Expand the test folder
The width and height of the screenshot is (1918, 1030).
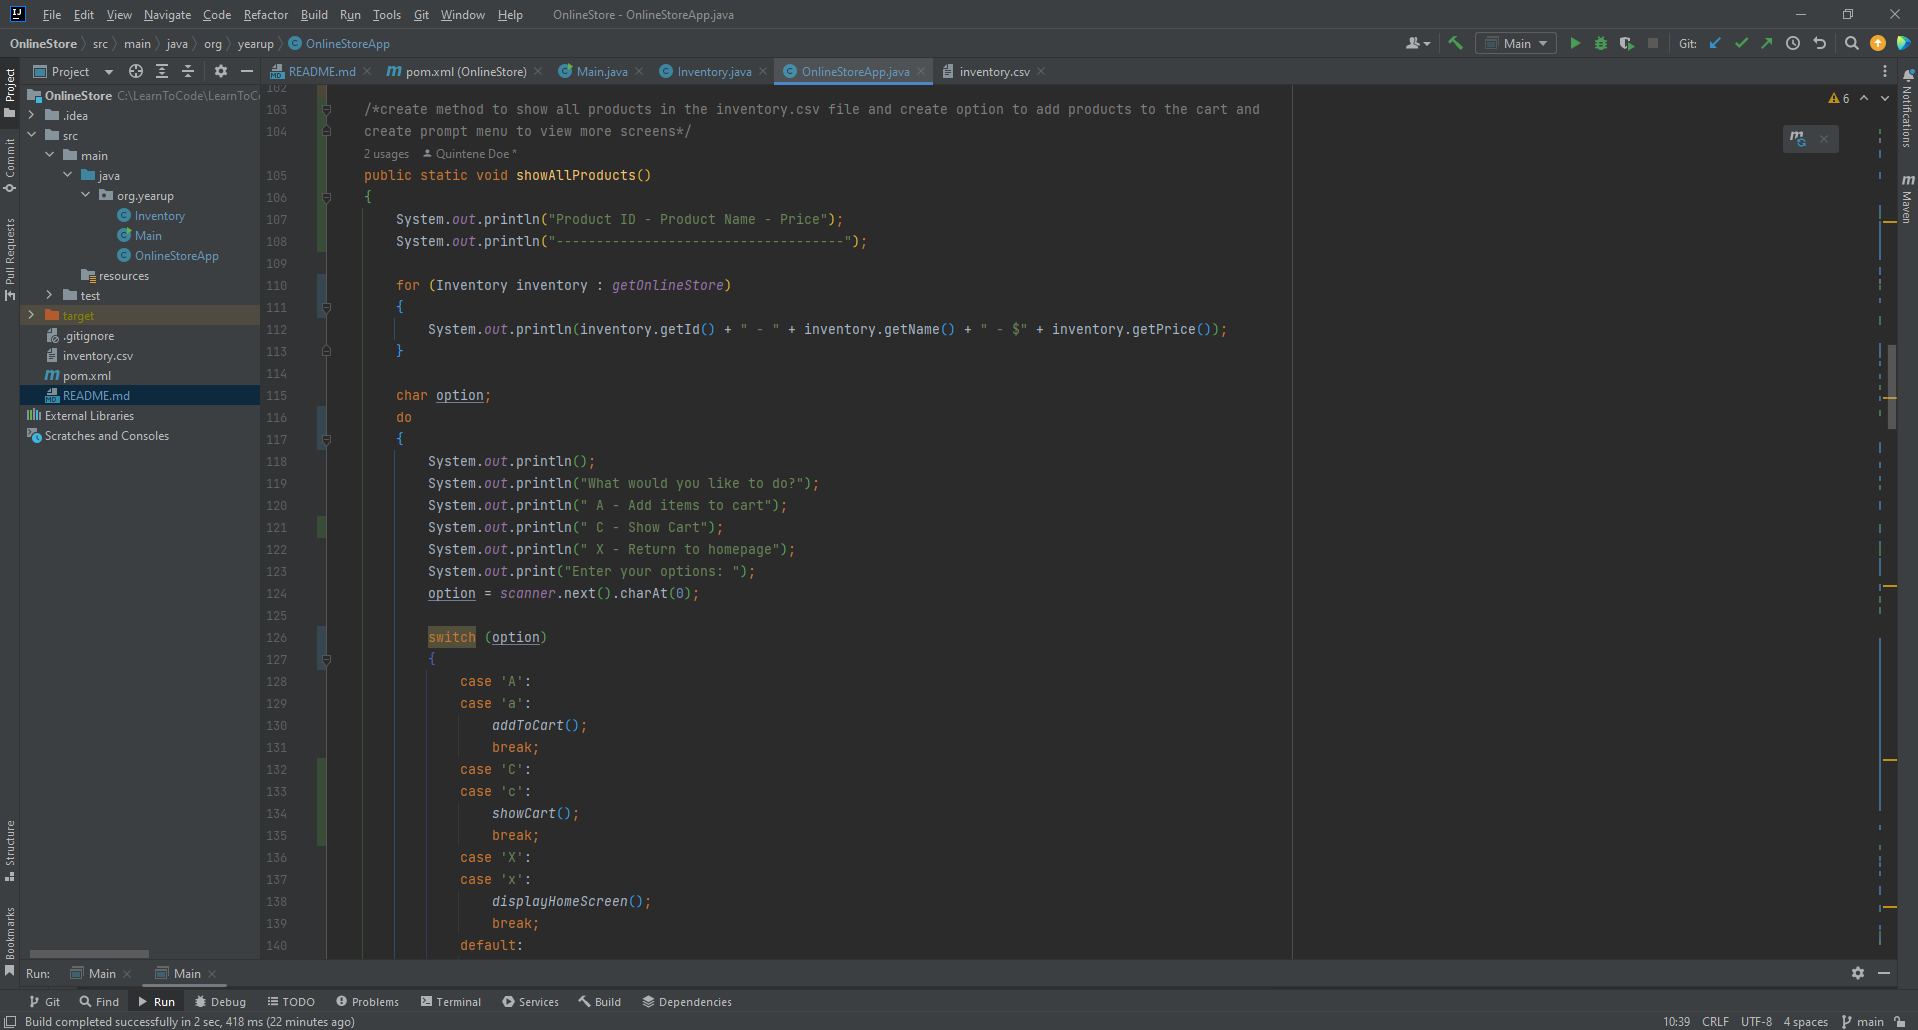coord(49,295)
